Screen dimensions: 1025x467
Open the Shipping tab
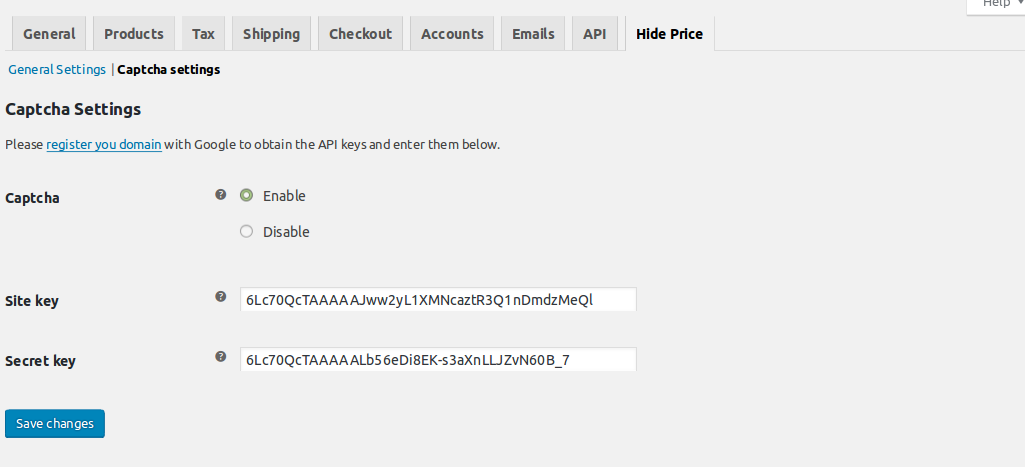(271, 34)
